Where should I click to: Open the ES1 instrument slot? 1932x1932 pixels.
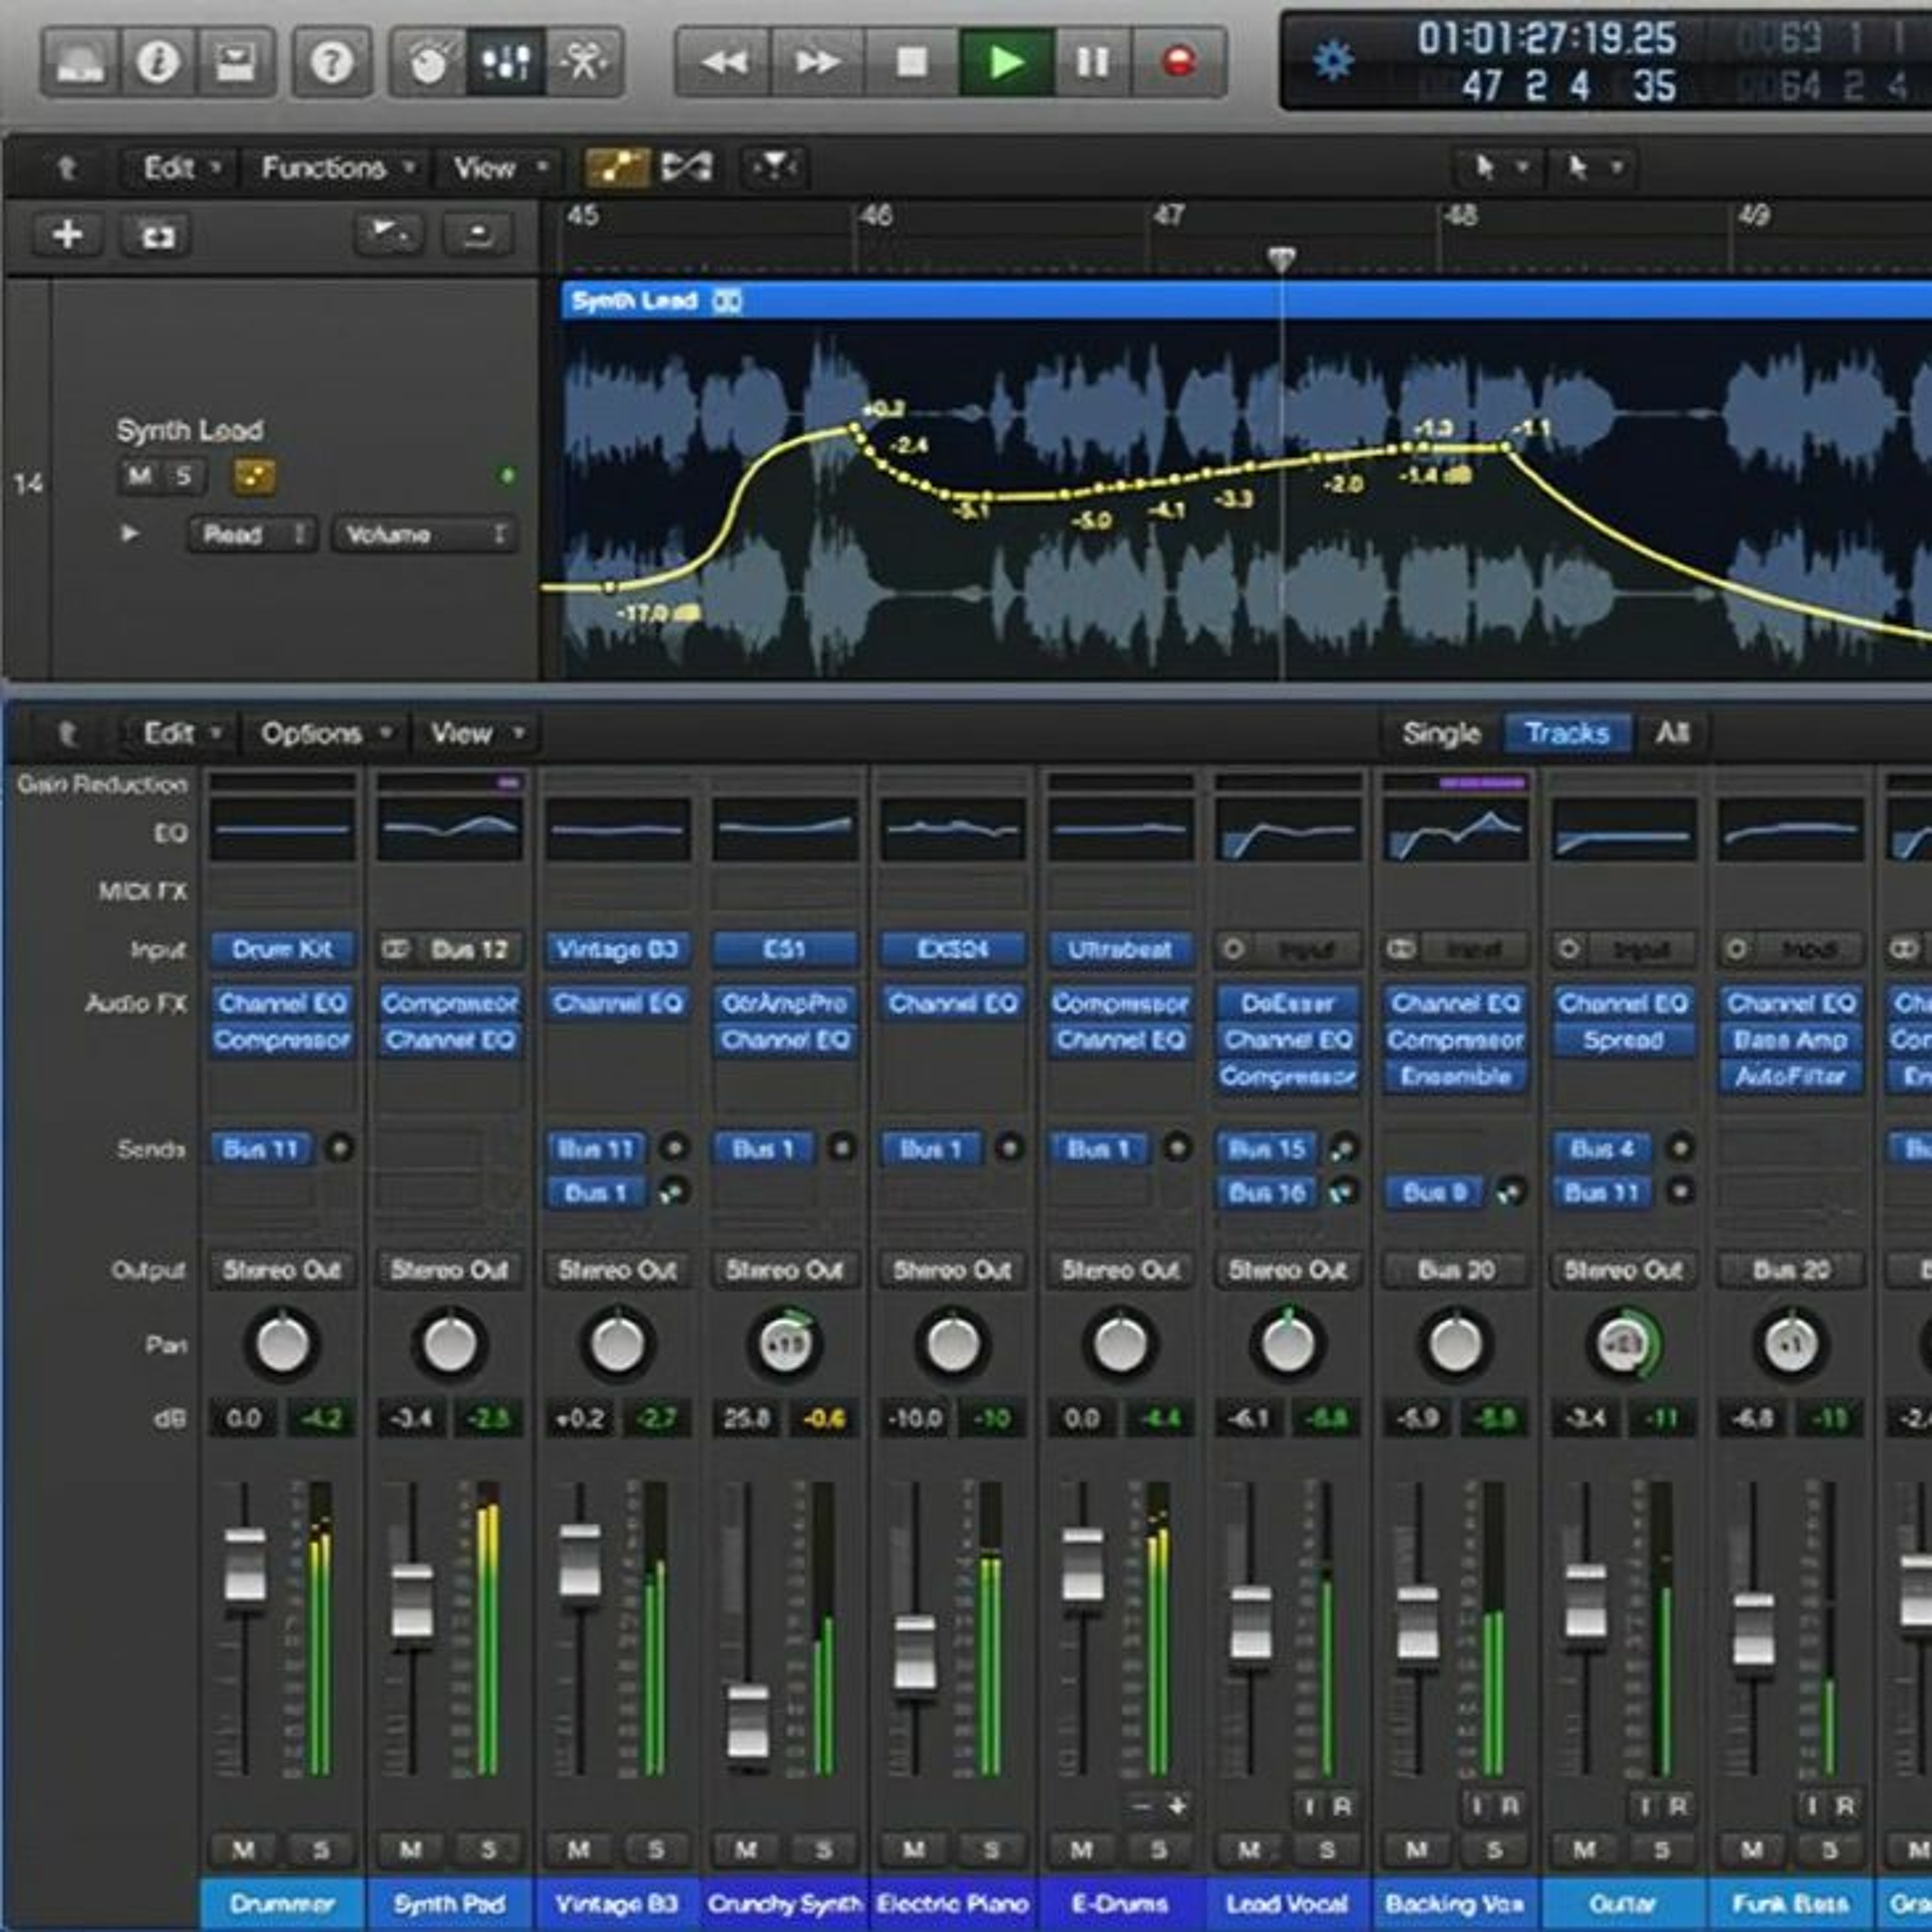click(x=785, y=949)
